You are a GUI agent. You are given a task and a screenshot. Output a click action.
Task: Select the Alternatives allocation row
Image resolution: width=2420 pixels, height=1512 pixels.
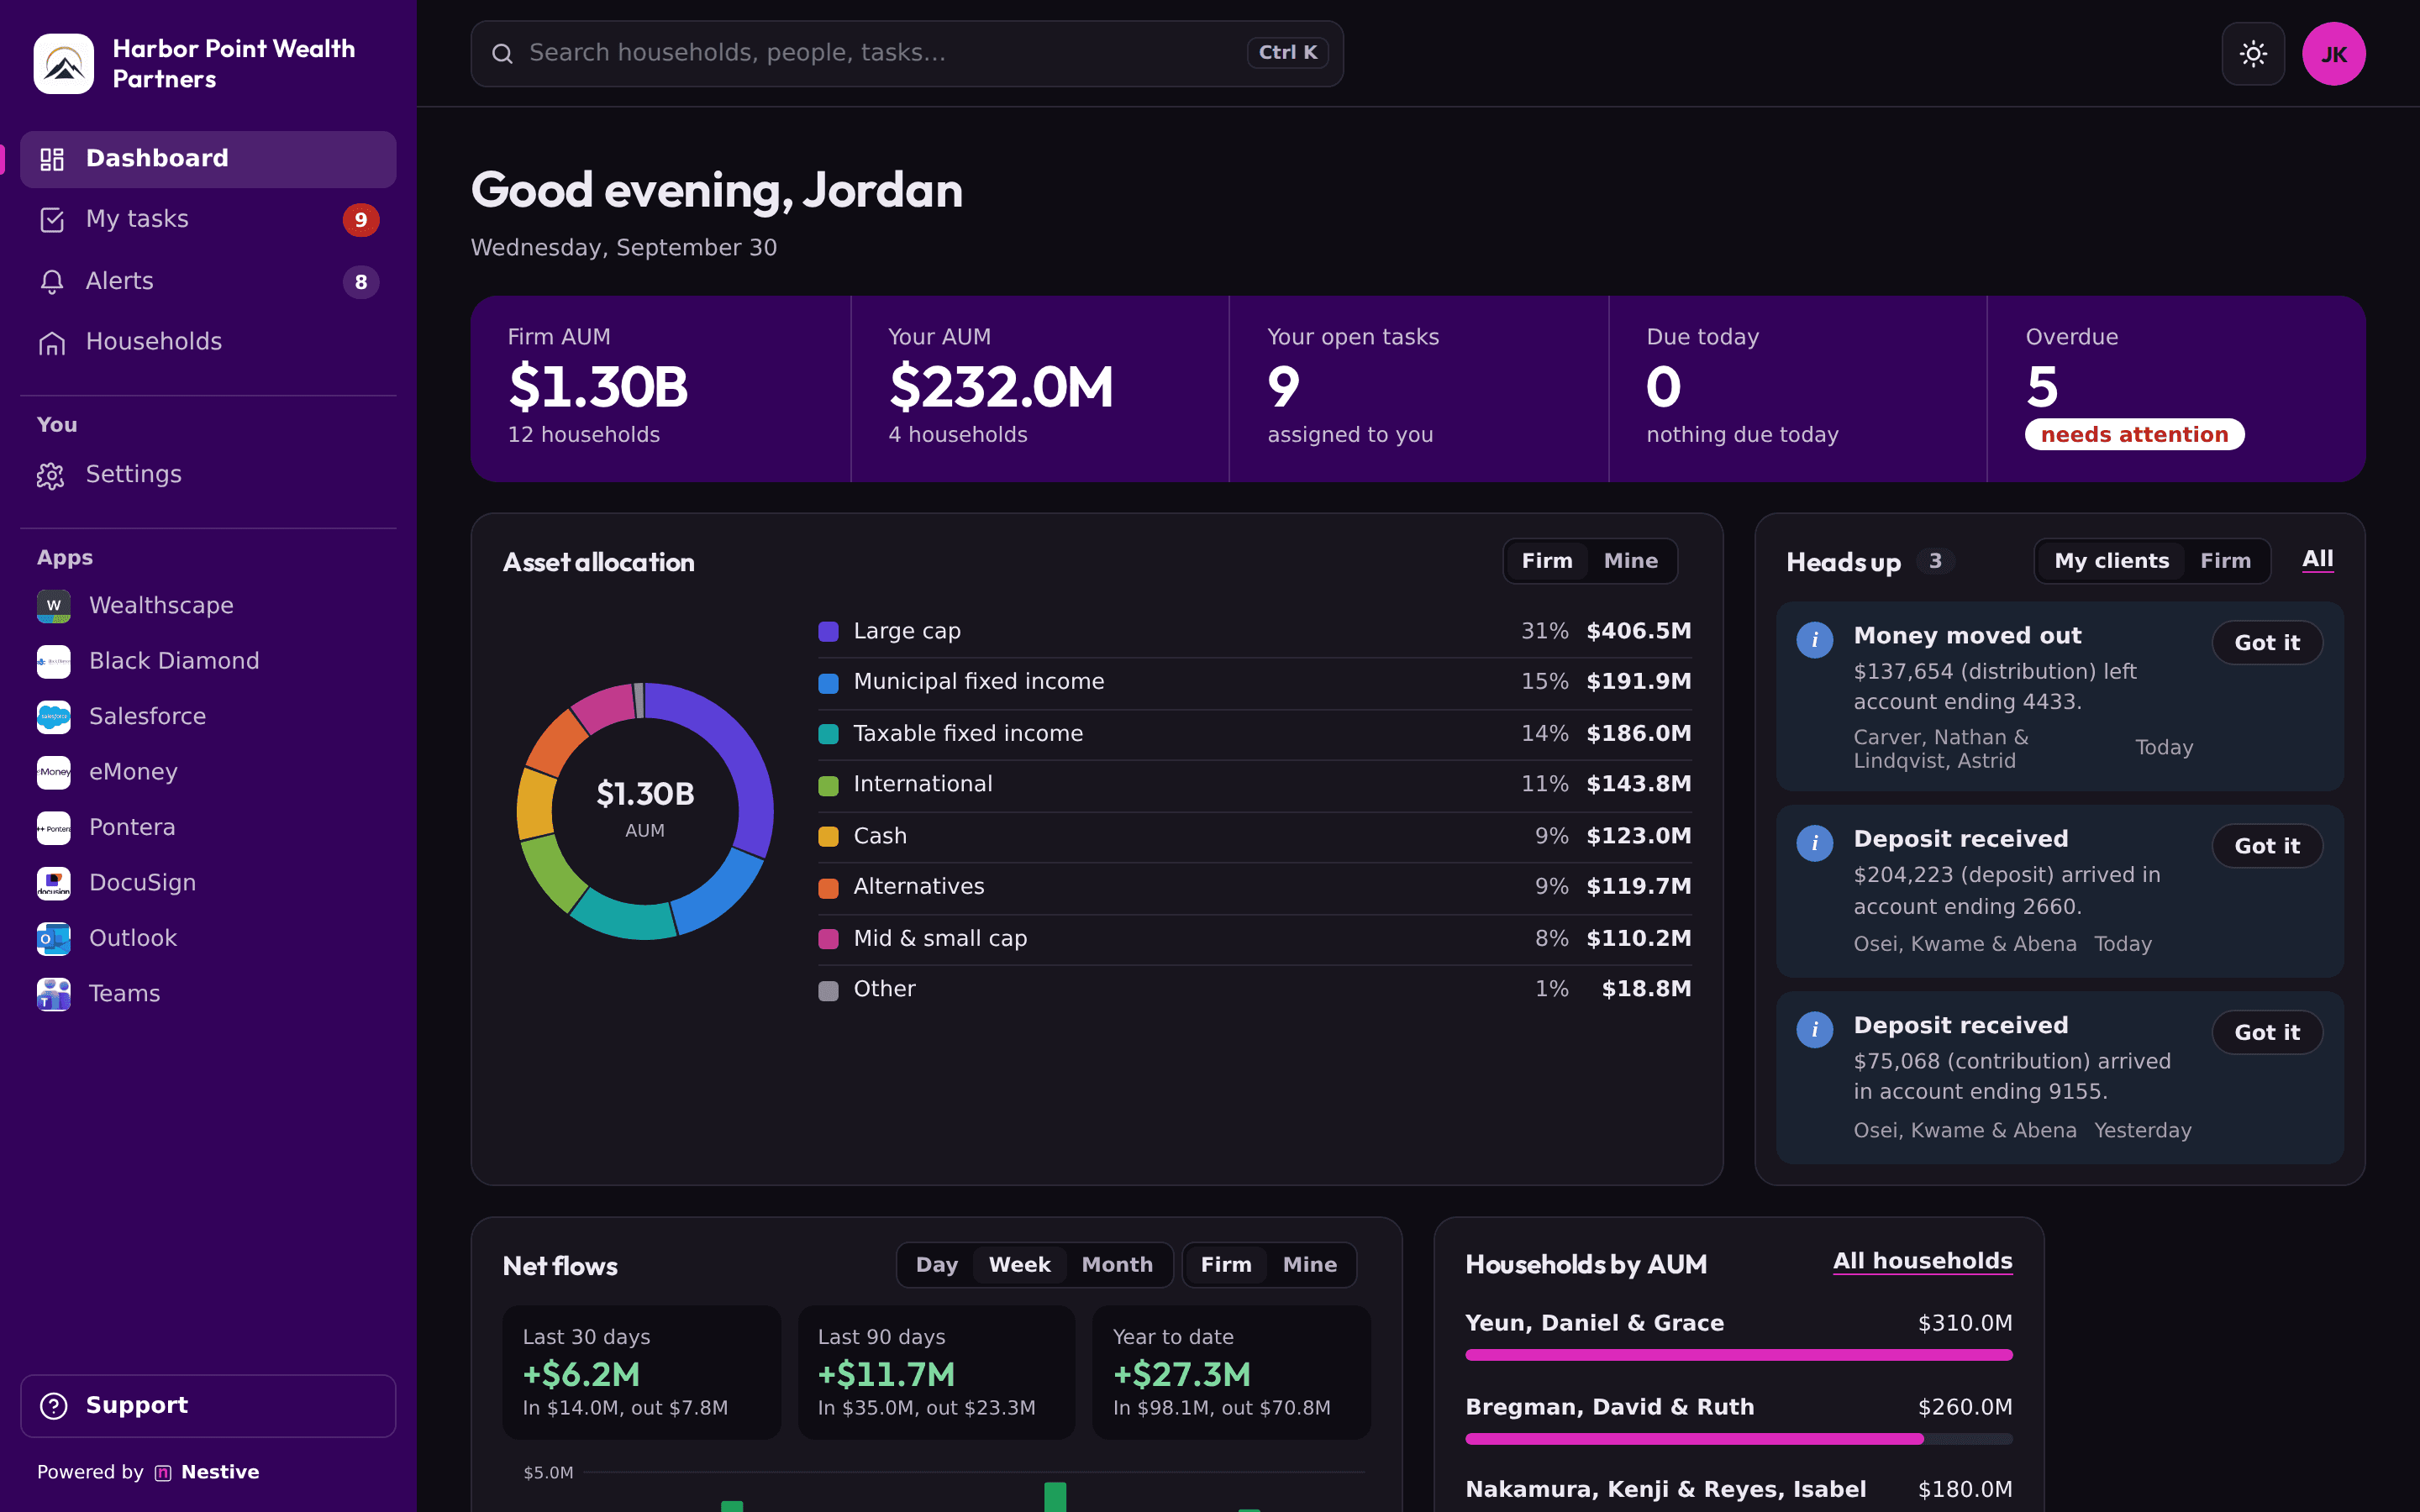1254,887
